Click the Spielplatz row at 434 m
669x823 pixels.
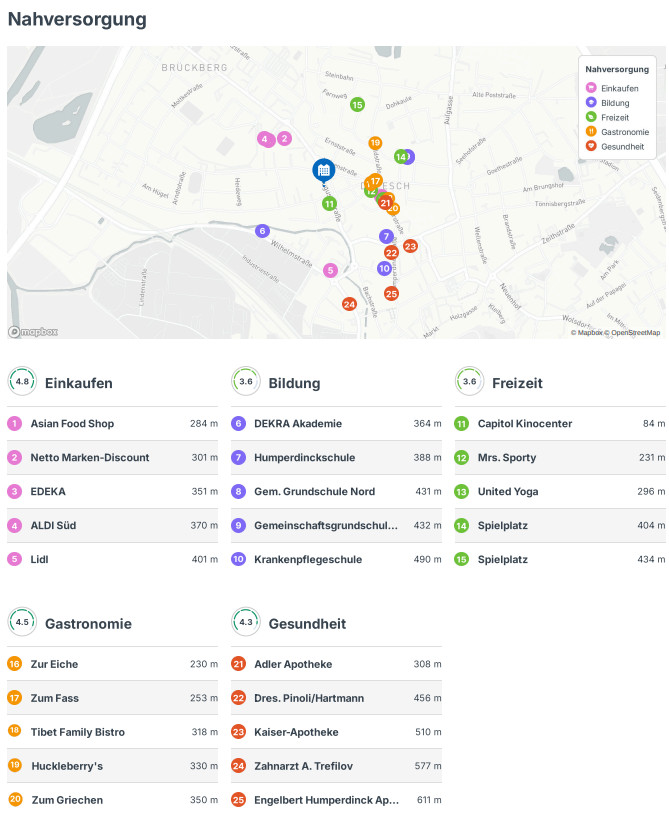(560, 560)
